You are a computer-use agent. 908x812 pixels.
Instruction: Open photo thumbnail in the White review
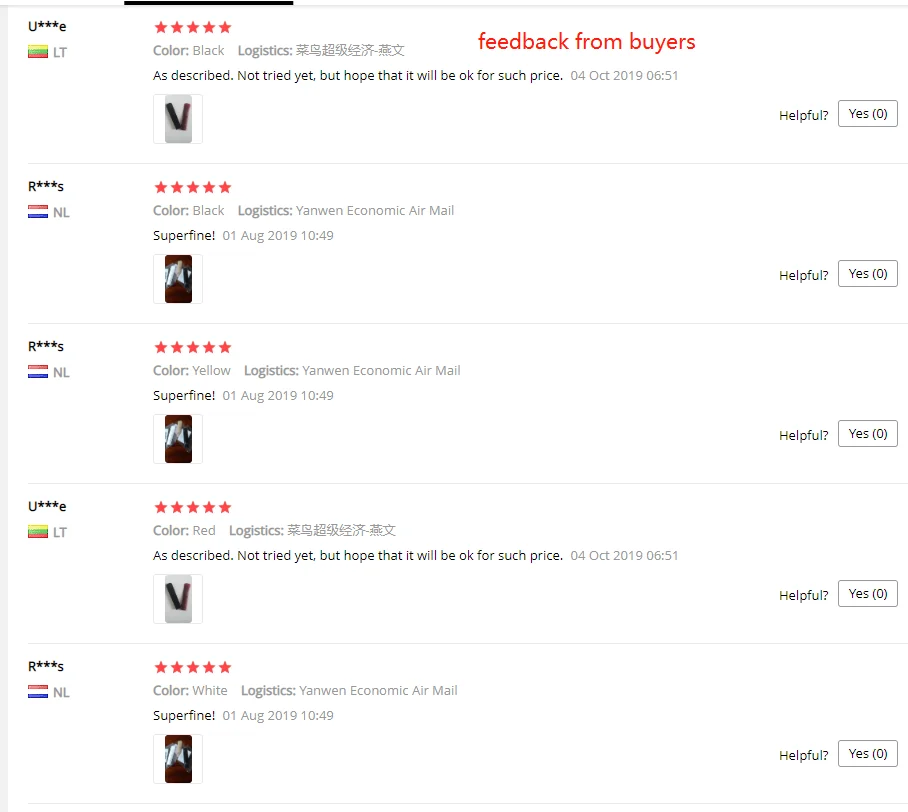pyautogui.click(x=178, y=759)
